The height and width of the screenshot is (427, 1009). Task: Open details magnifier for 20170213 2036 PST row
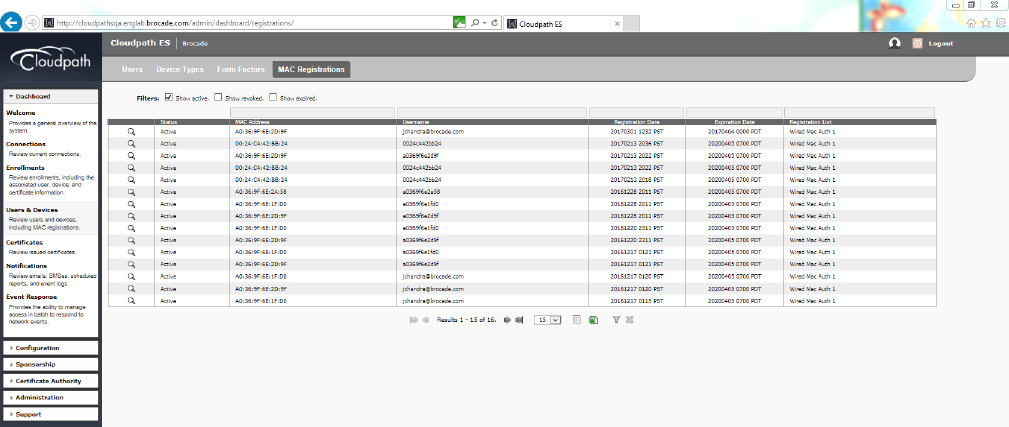(x=131, y=143)
